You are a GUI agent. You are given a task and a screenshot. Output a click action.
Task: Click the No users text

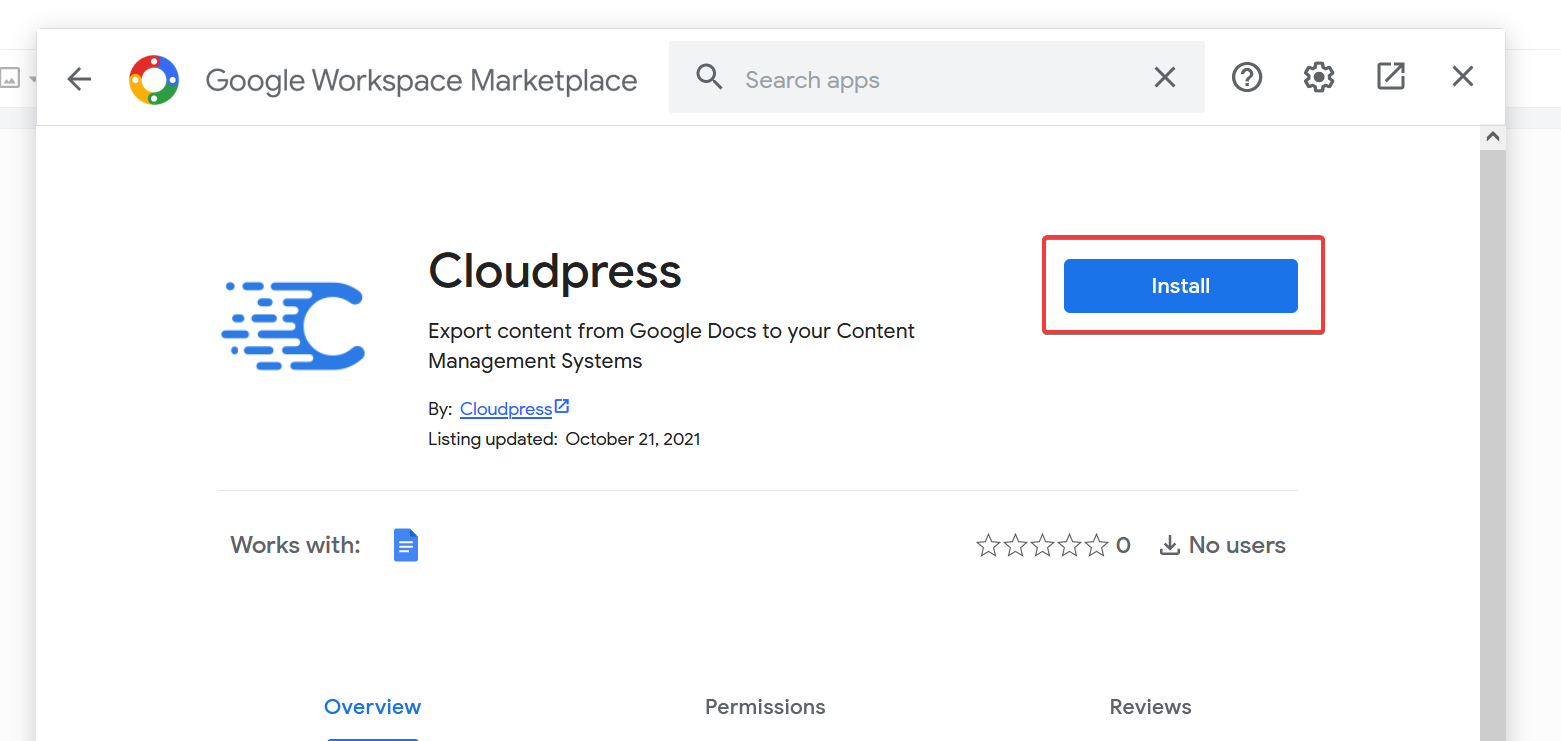(x=1237, y=545)
